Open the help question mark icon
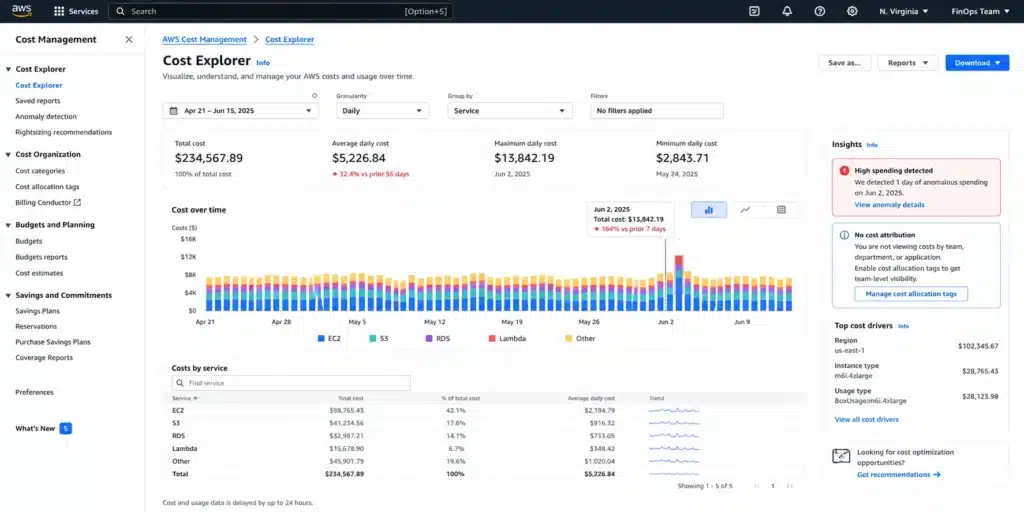The height and width of the screenshot is (512, 1024). (x=820, y=11)
